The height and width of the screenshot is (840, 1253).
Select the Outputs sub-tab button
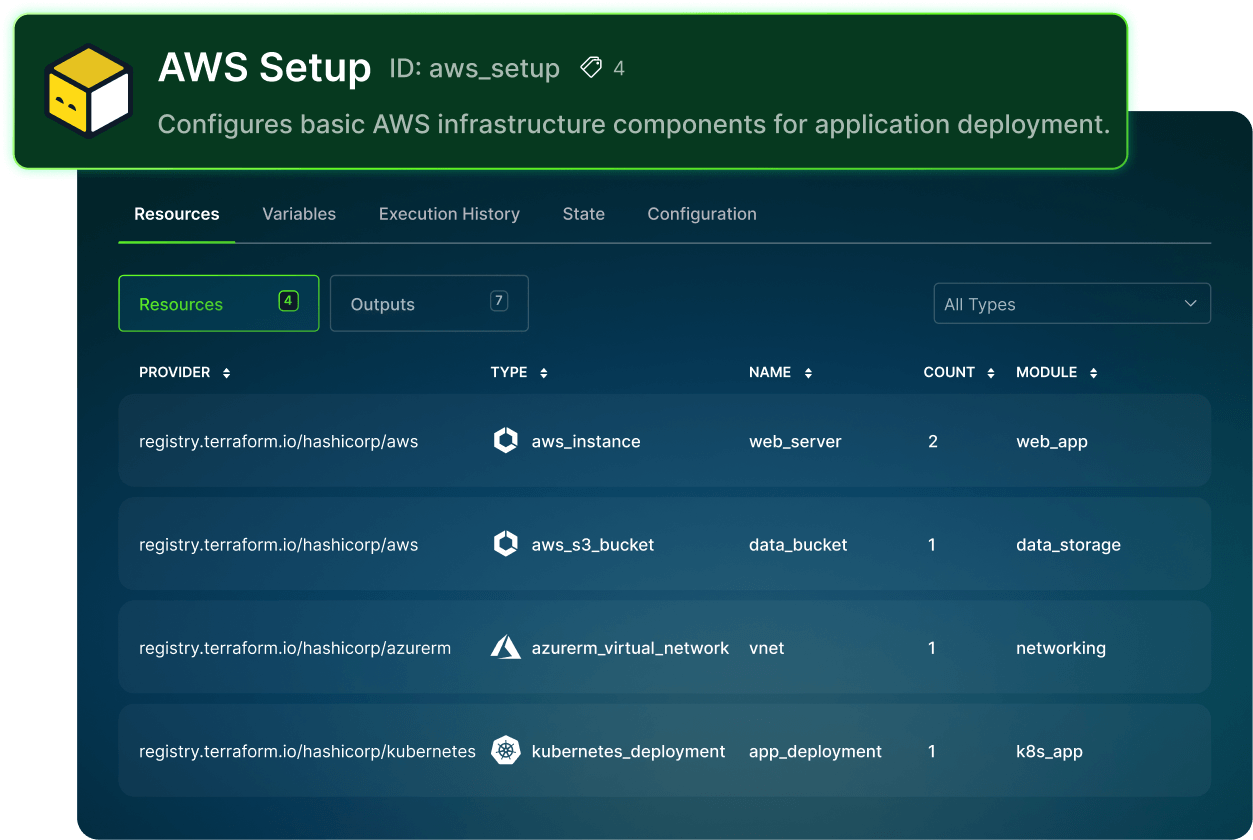[429, 304]
